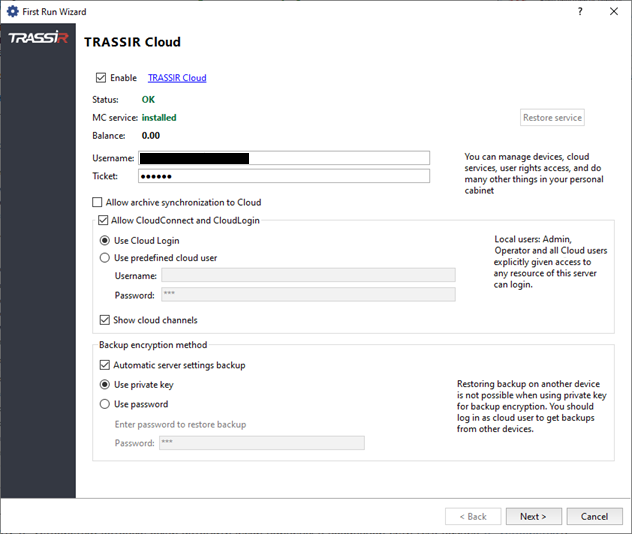Choose Use private key encryption

106,384
